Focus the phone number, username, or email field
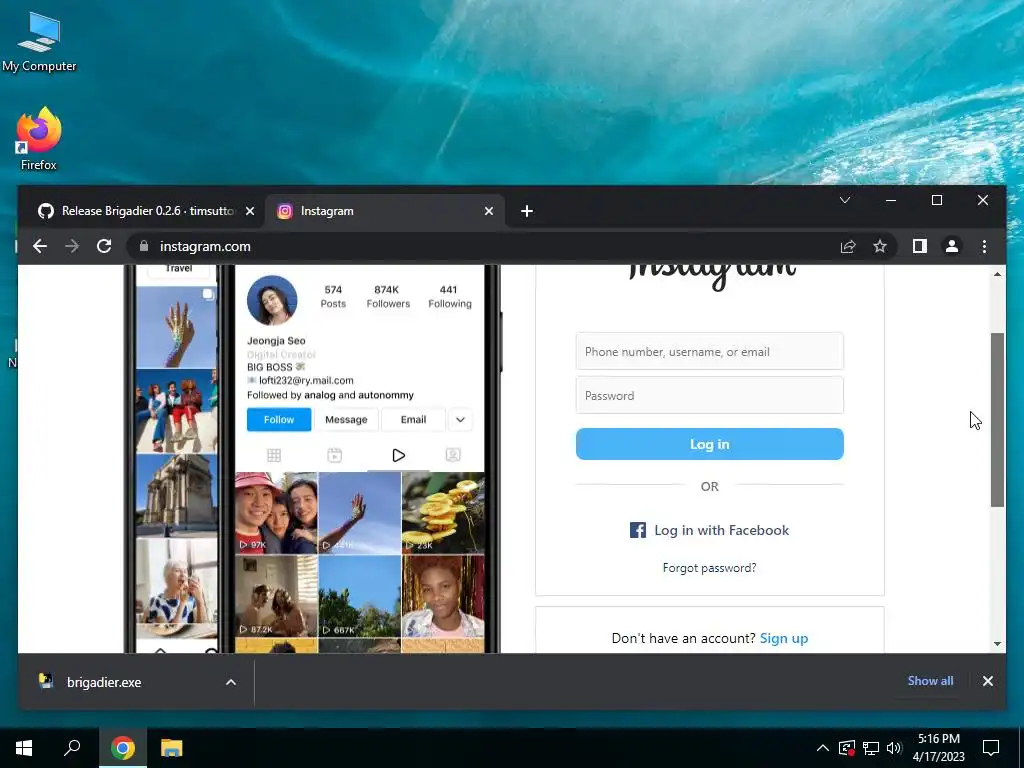Viewport: 1024px width, 768px height. (x=709, y=351)
